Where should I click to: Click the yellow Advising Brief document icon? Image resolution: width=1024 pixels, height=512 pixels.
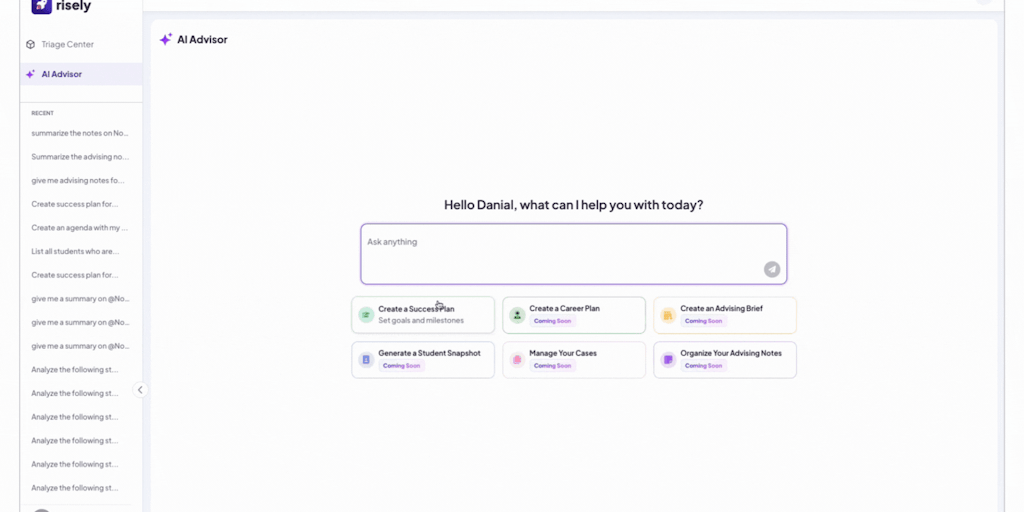pos(668,315)
